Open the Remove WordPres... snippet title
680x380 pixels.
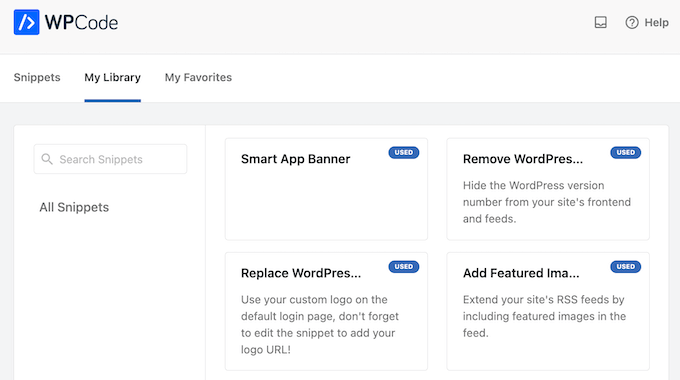(x=523, y=159)
